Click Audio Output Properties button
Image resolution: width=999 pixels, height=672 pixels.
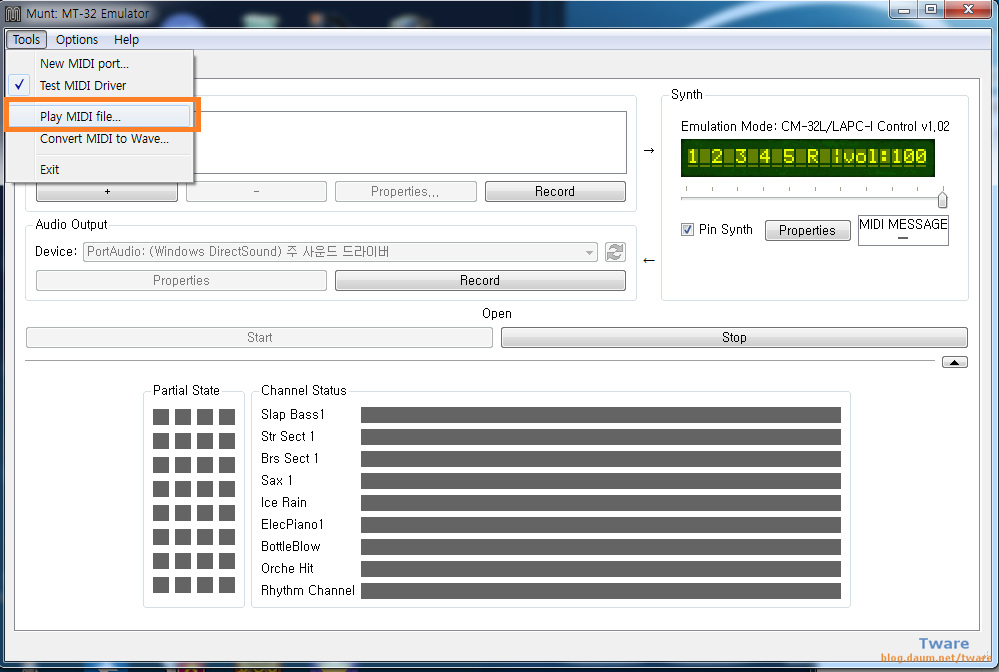point(182,280)
